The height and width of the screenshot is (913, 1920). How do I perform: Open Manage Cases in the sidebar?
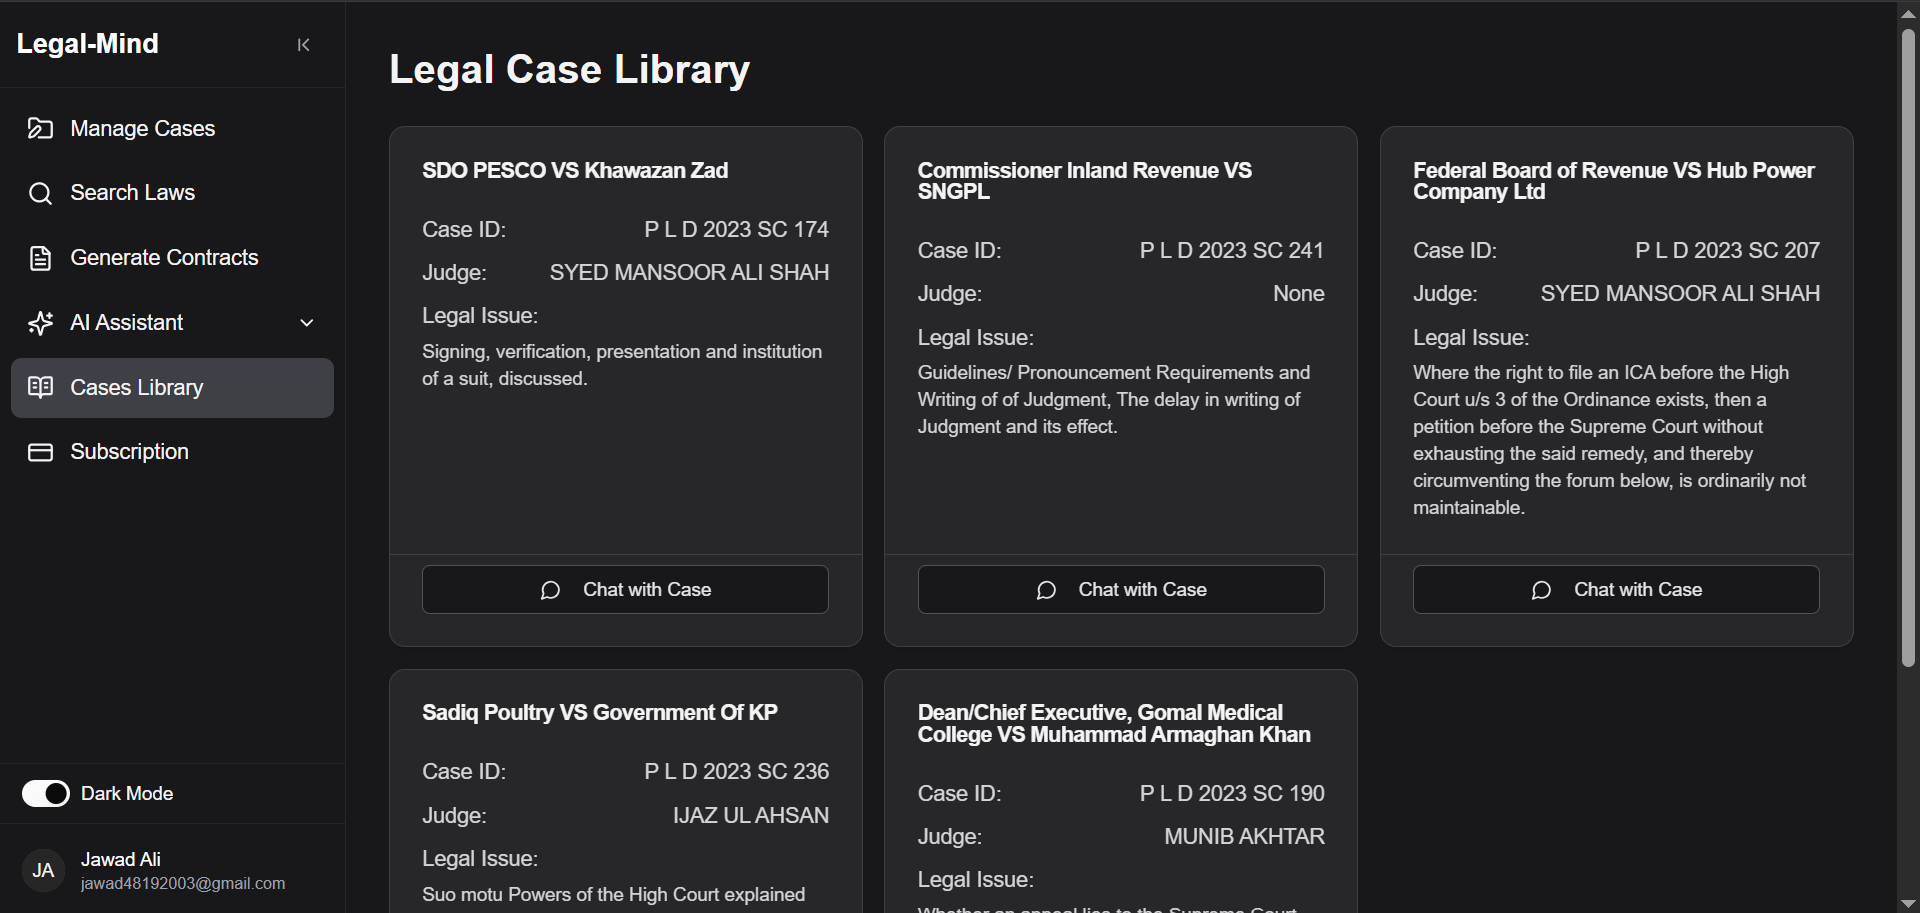click(172, 128)
